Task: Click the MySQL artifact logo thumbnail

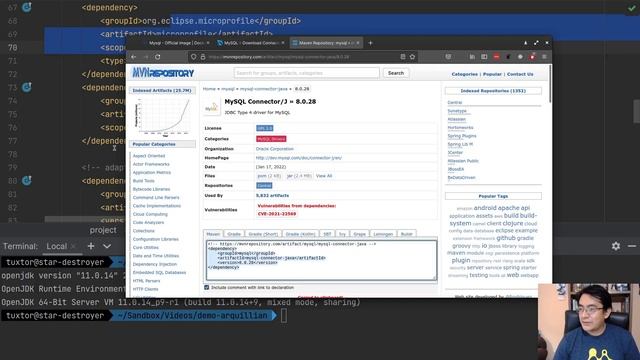Action: click(x=211, y=108)
